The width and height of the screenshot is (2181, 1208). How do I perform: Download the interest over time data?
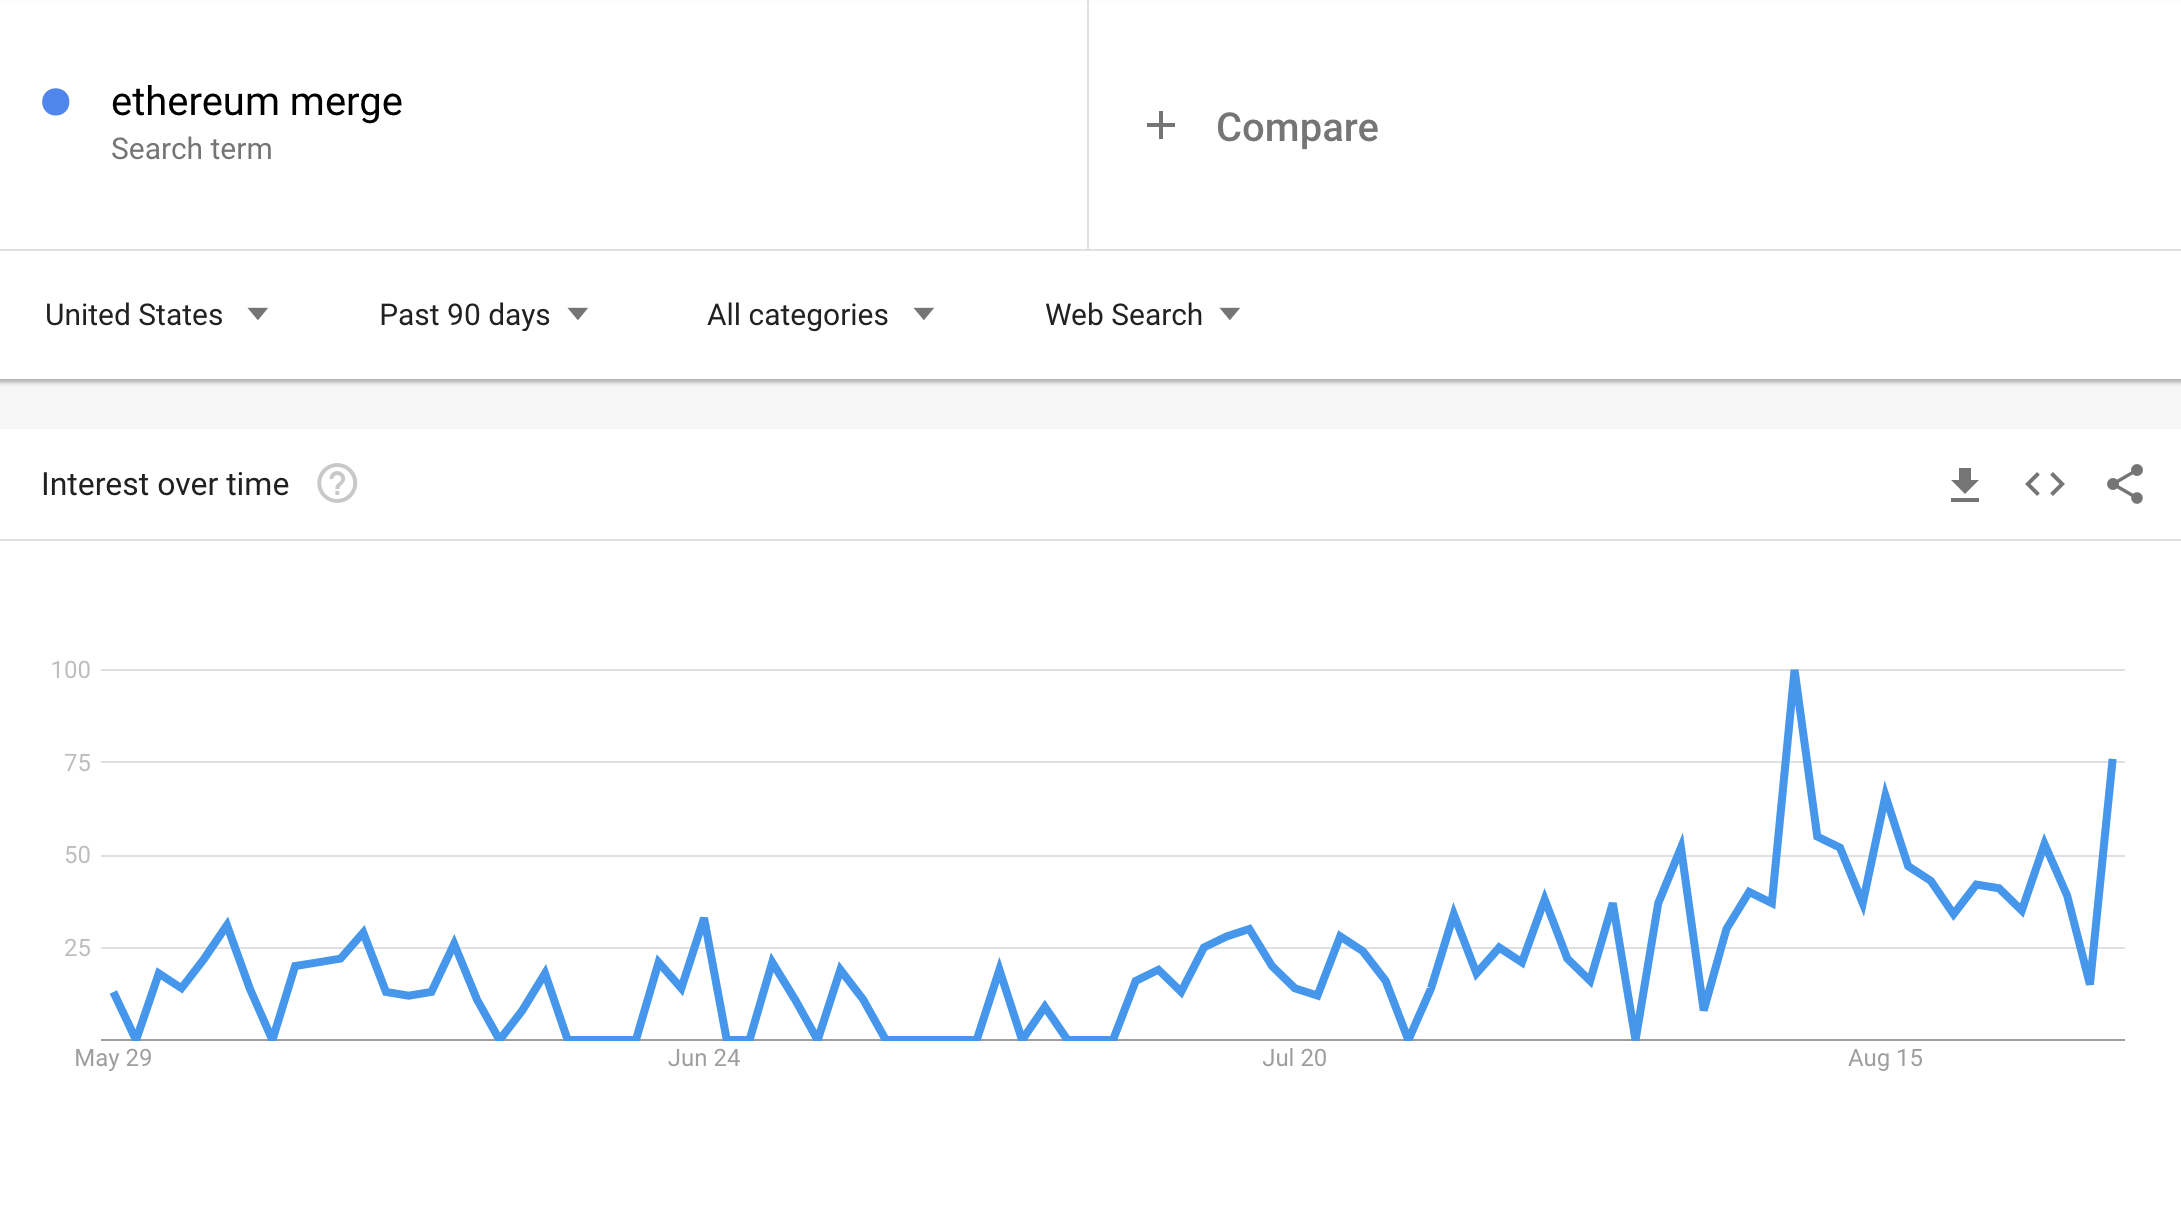coord(1964,485)
